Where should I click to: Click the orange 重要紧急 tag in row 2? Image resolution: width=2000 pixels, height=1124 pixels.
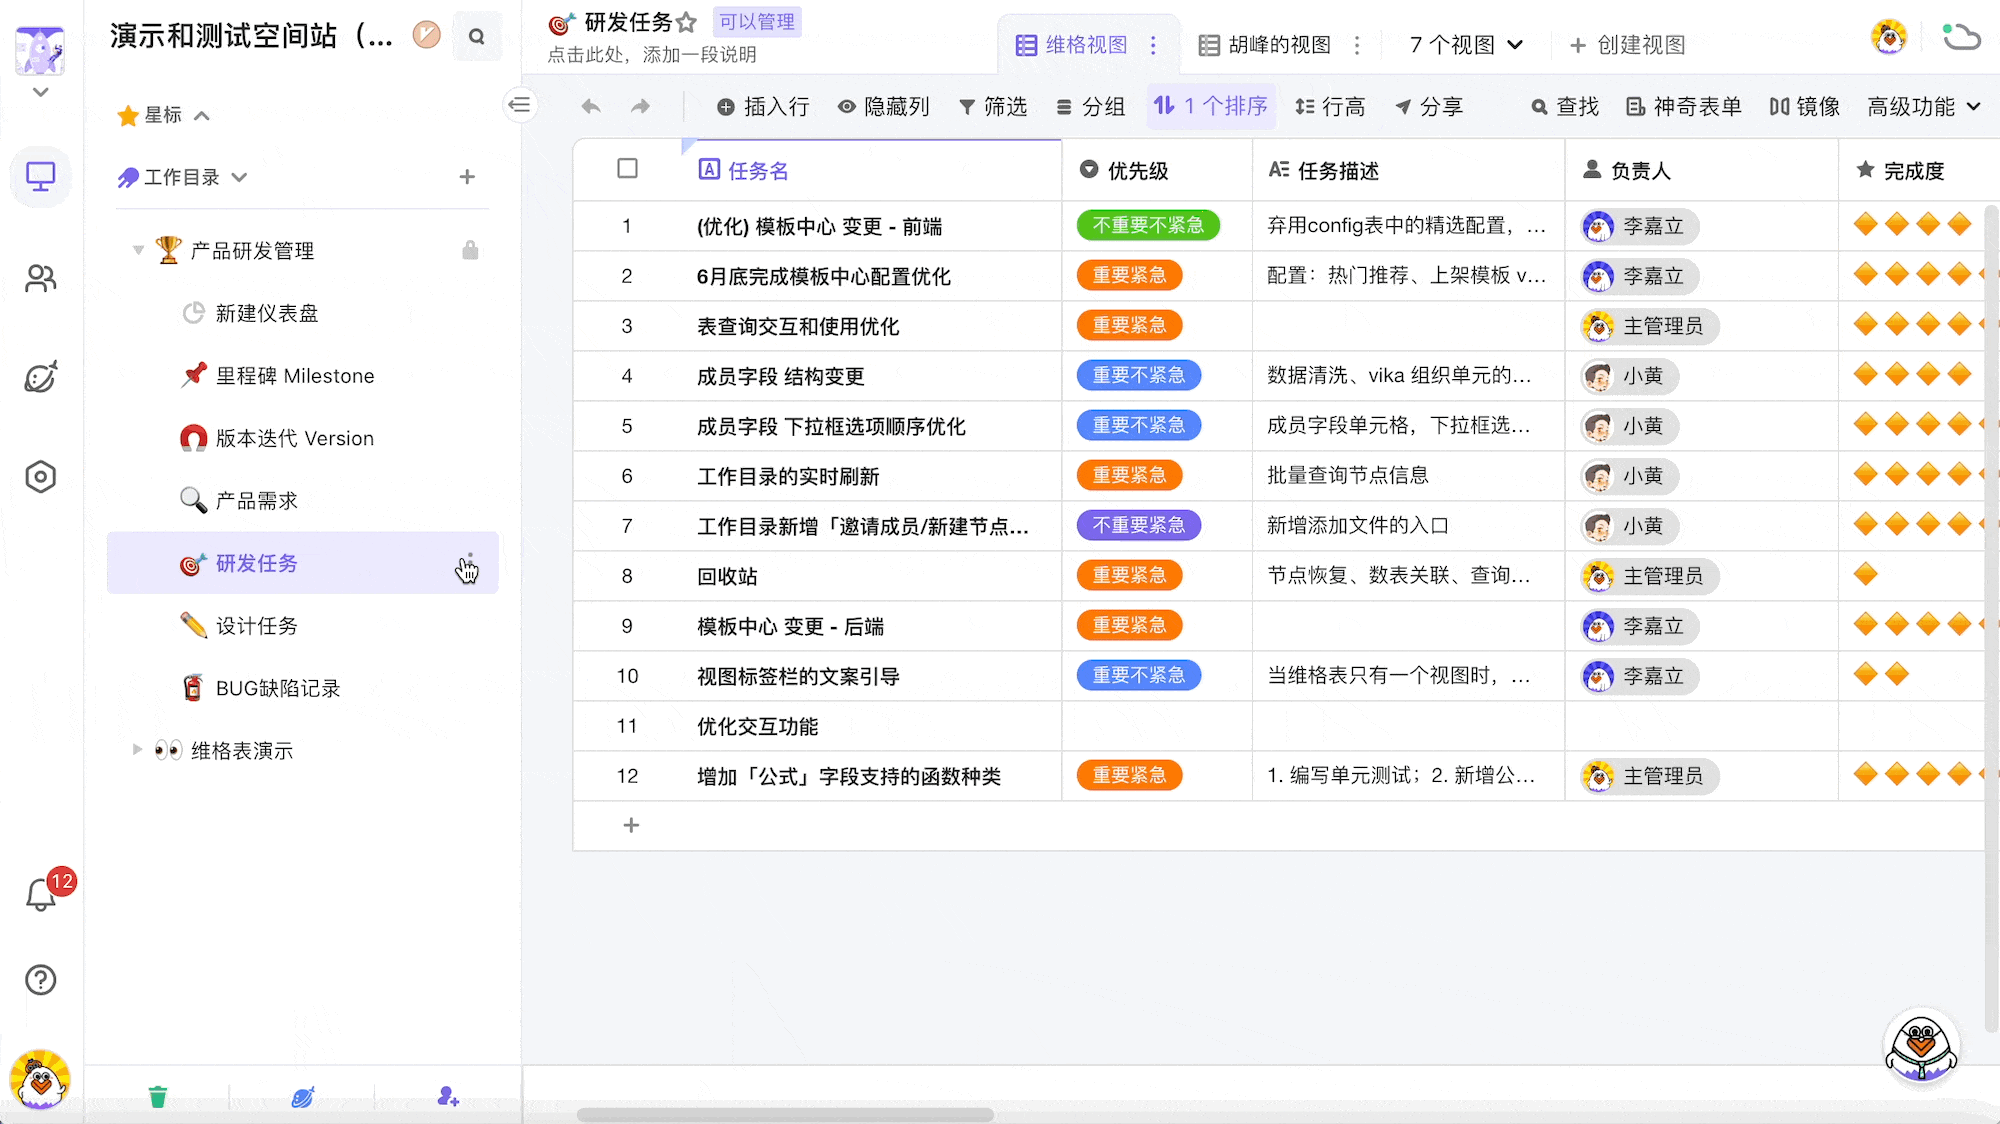point(1129,276)
